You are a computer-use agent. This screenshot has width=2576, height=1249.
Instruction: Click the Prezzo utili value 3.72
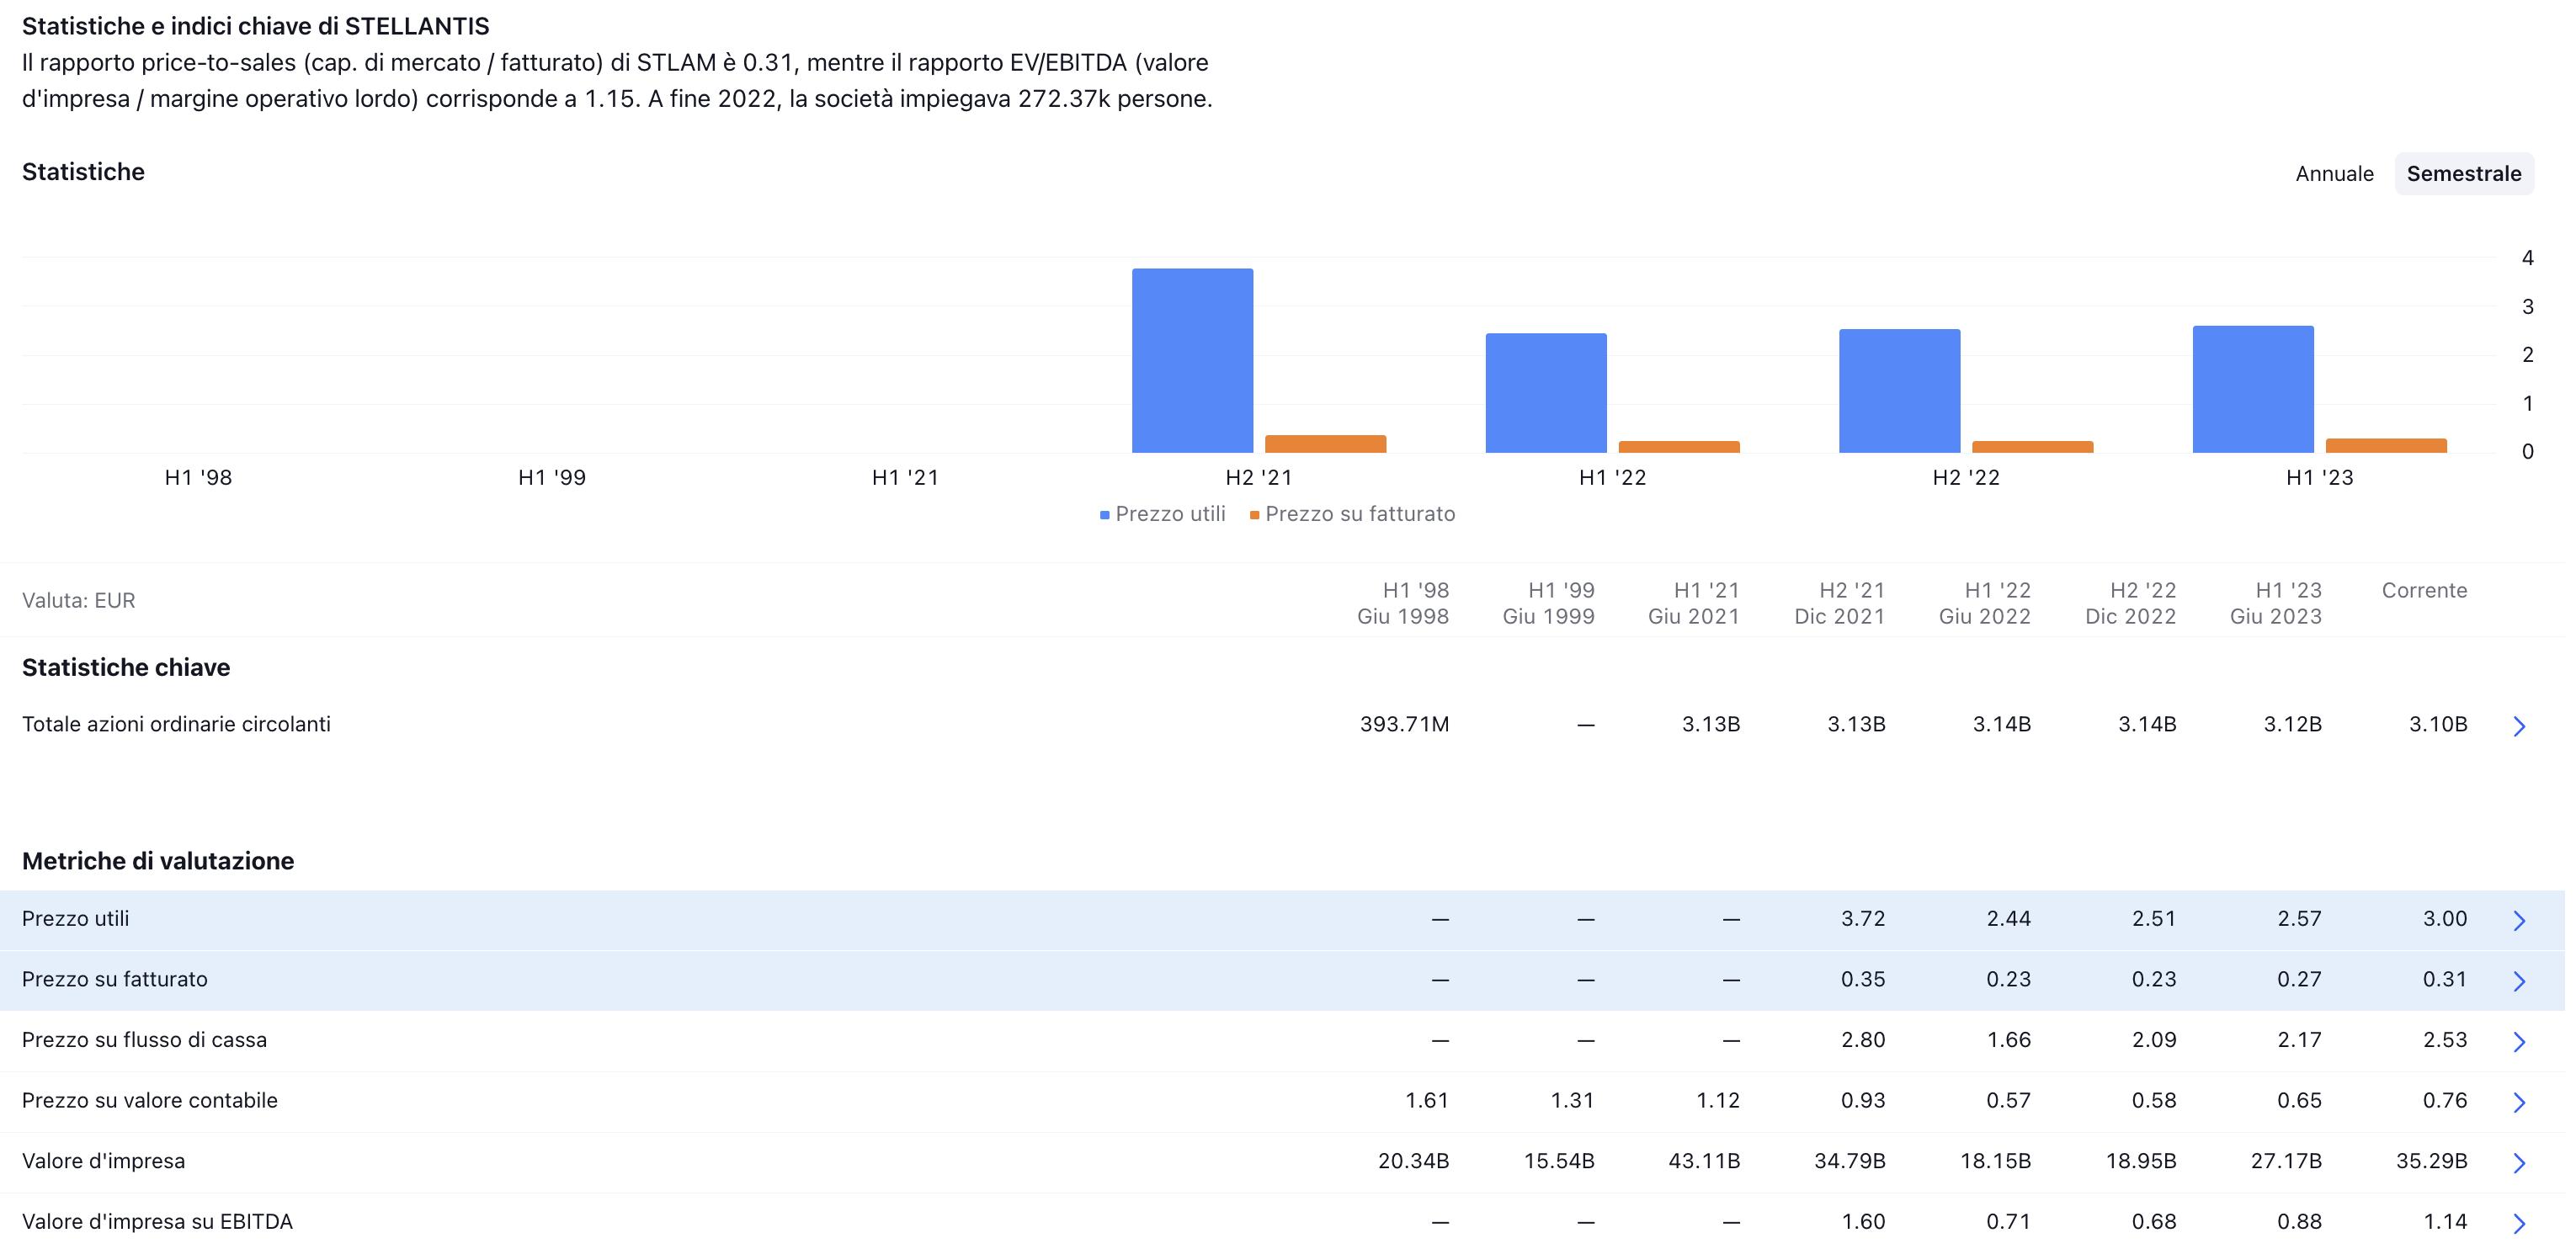(1863, 918)
